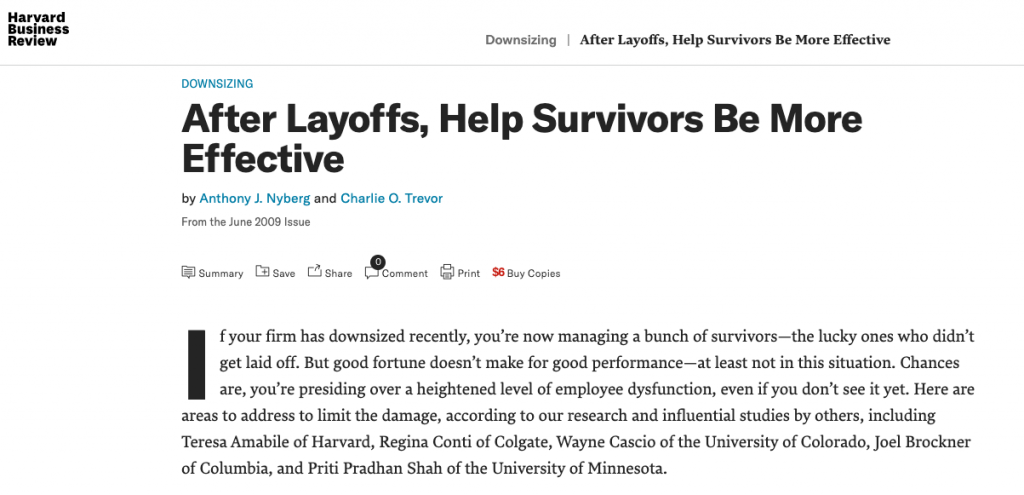Click the From the June 2009 Issue text
The image size is (1024, 495).
click(246, 222)
